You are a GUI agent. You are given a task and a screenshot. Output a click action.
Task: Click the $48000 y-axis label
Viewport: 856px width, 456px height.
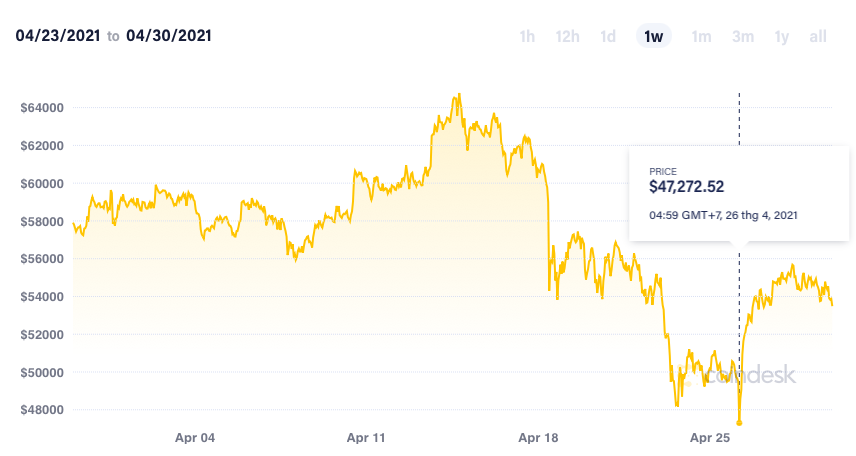(x=42, y=410)
